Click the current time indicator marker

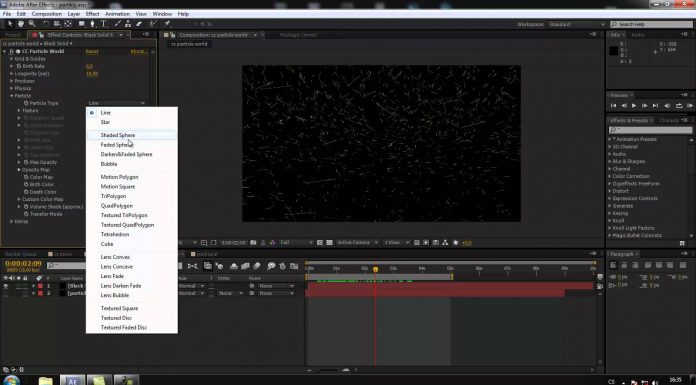[x=376, y=269]
